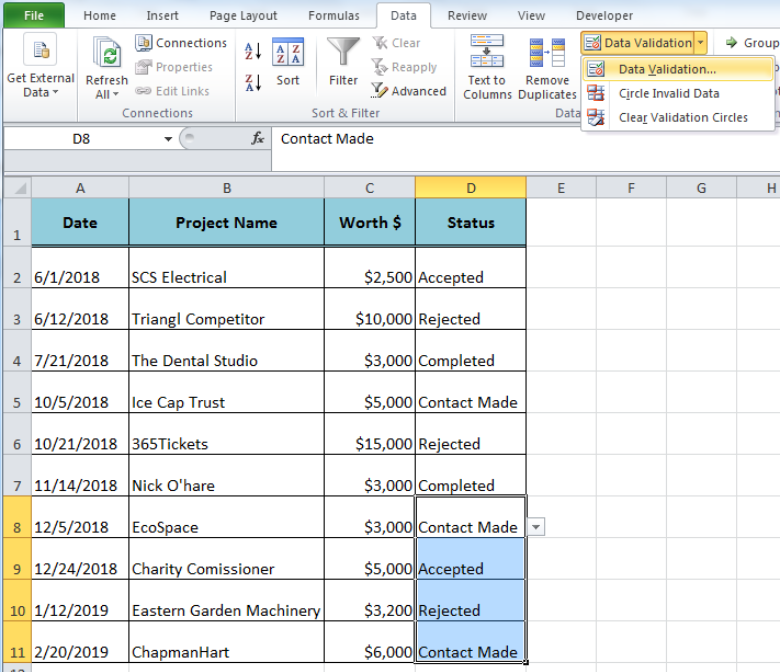Click the Connections button
The width and height of the screenshot is (783, 672).
[x=181, y=43]
